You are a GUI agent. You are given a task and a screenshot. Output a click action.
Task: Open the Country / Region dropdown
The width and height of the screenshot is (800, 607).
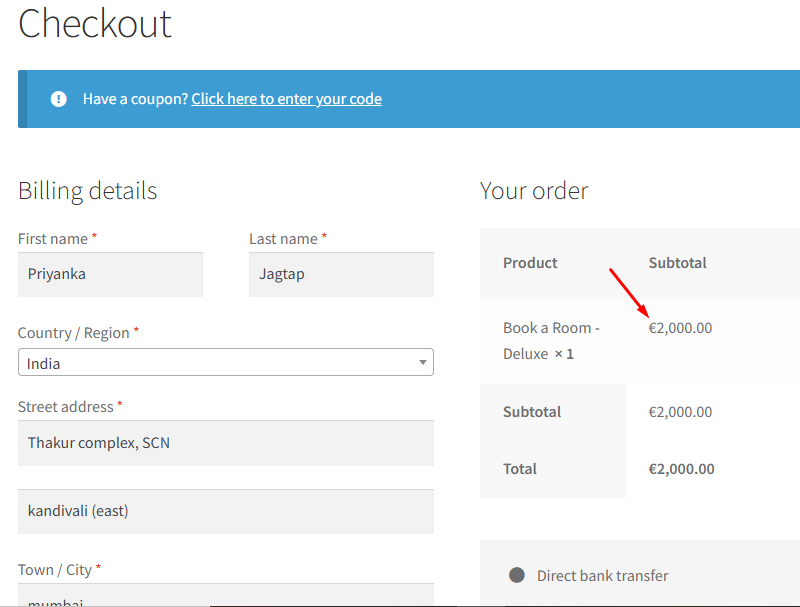225,363
